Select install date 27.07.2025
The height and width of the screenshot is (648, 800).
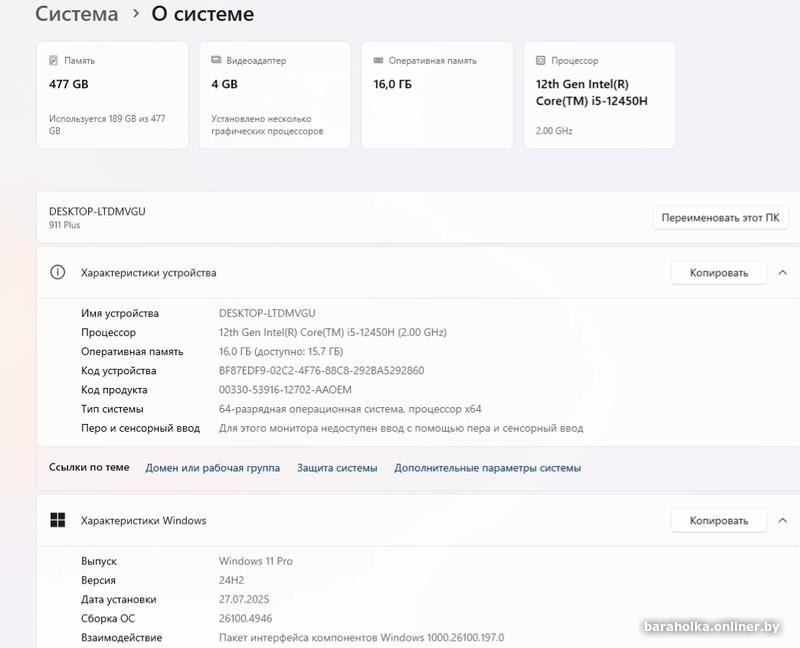coord(244,599)
